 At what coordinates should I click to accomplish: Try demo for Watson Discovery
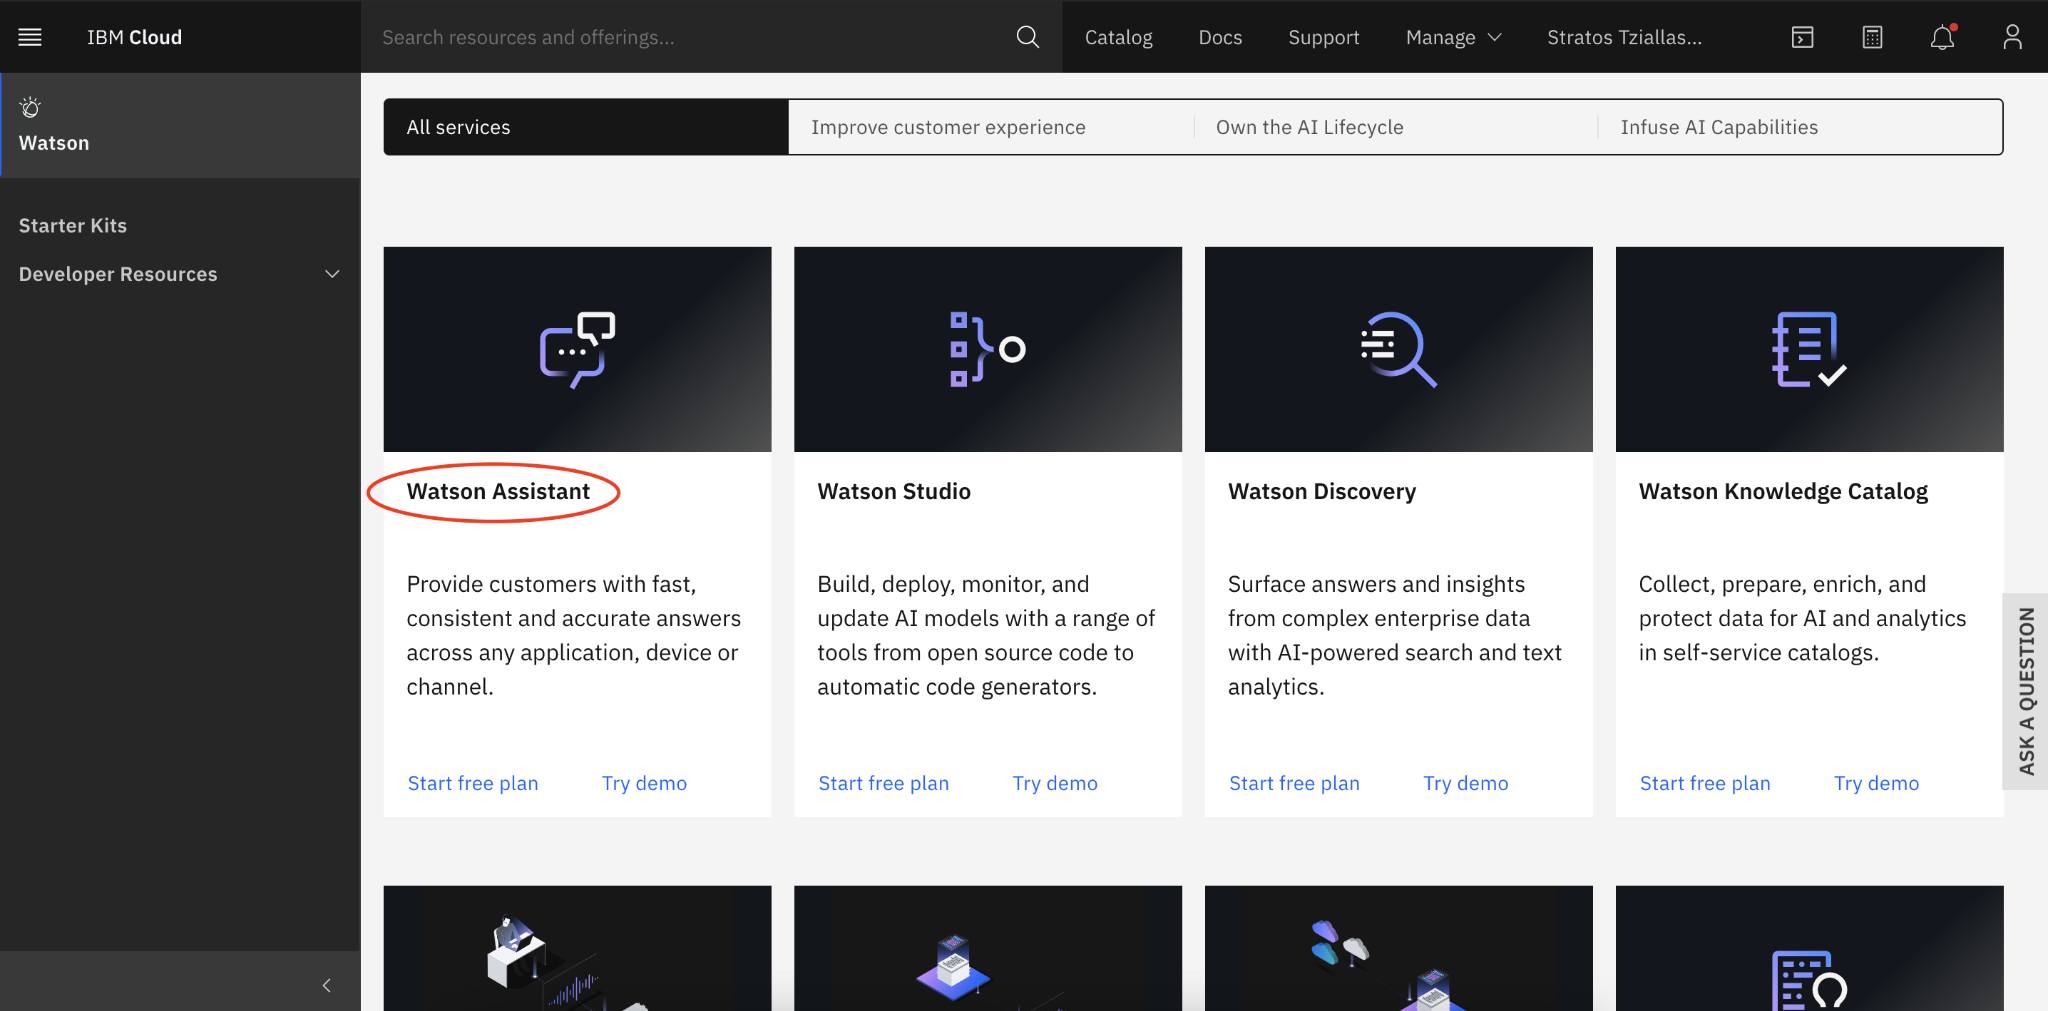tap(1466, 783)
